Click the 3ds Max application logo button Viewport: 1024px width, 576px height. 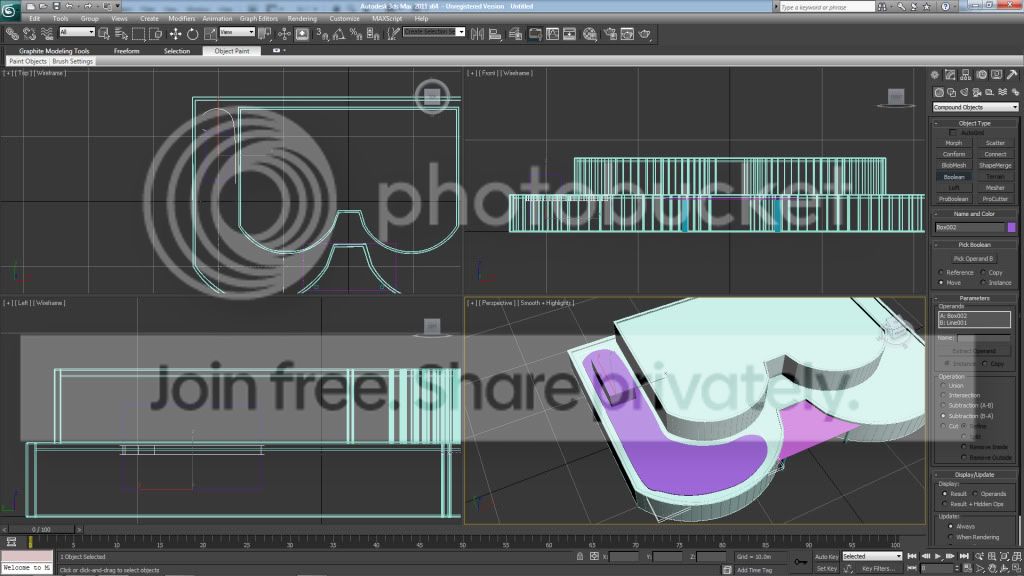point(9,9)
